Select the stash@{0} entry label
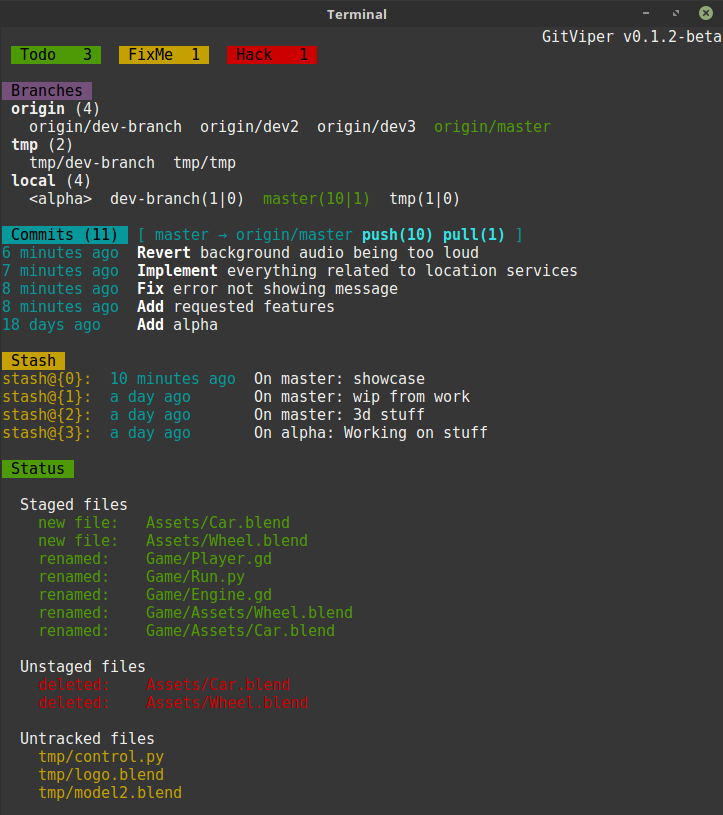The image size is (723, 815). [47, 379]
